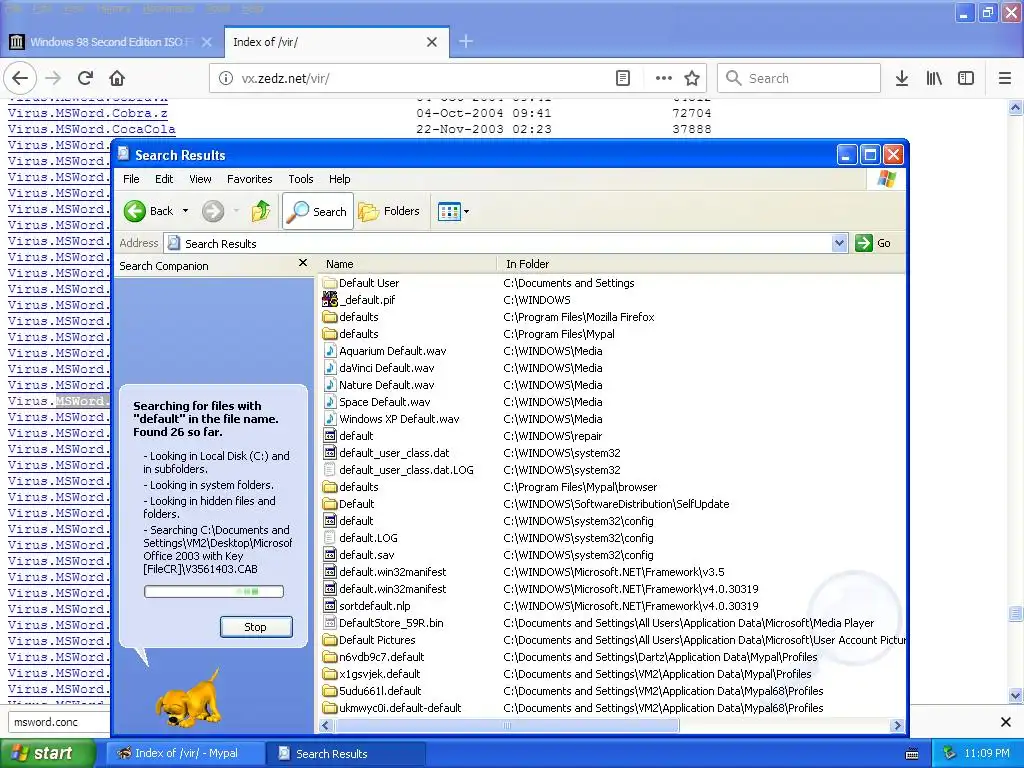Switch to Index of /vir/ - Mypal taskbar button
Screen dimensions: 1024x768
coord(185,754)
